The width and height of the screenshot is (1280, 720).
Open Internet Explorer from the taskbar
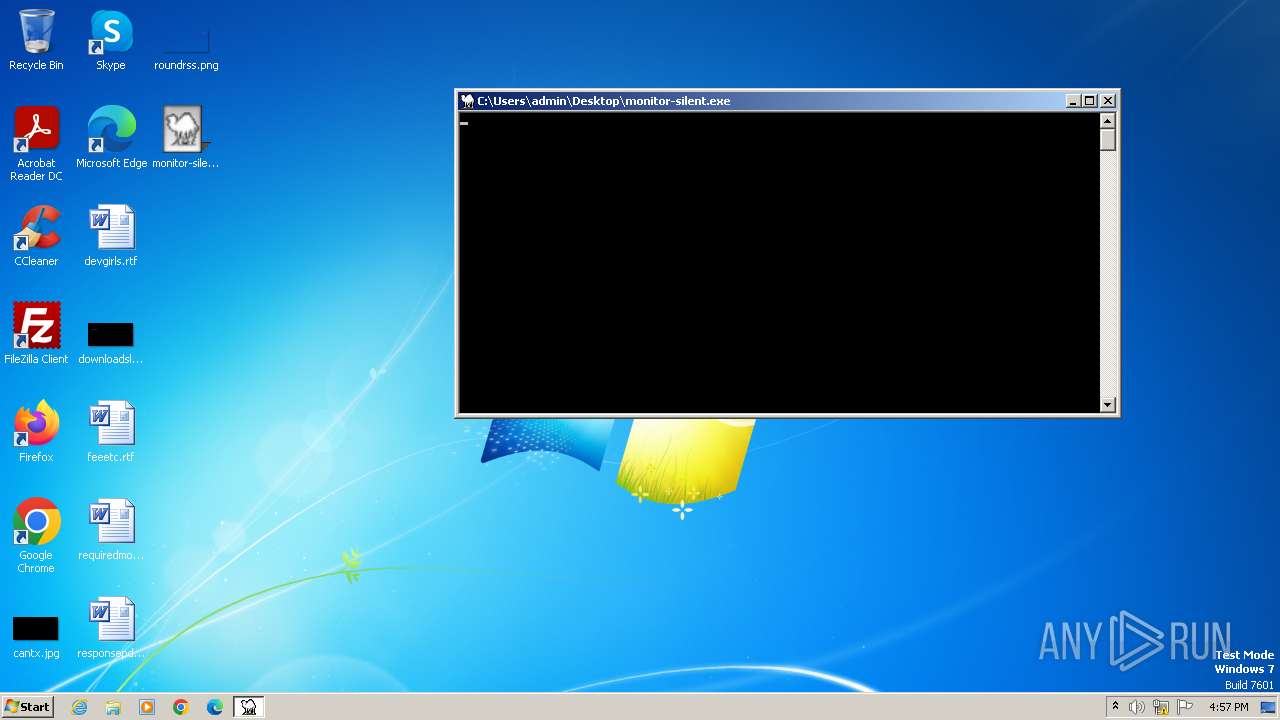coord(79,707)
